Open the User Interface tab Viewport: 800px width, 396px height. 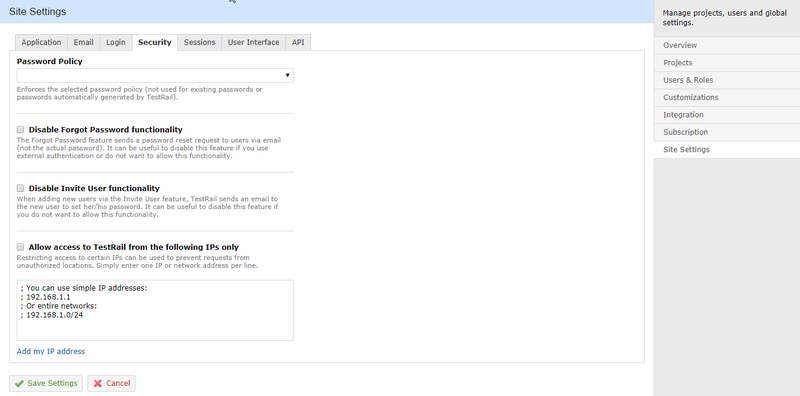pos(254,42)
